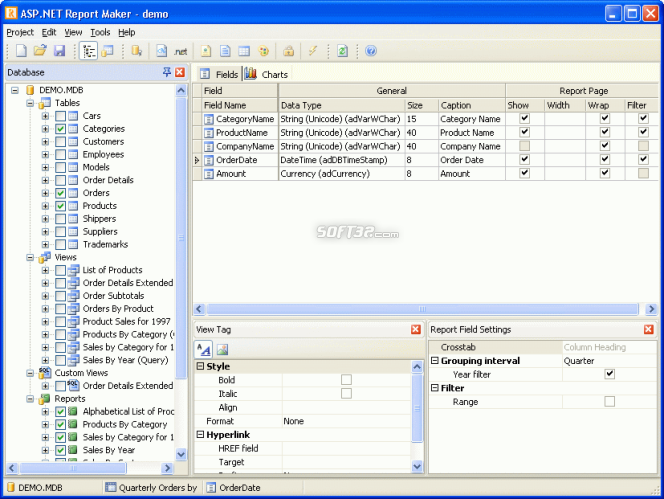Enable the Bold style checkbox
The width and height of the screenshot is (664, 499).
click(346, 380)
